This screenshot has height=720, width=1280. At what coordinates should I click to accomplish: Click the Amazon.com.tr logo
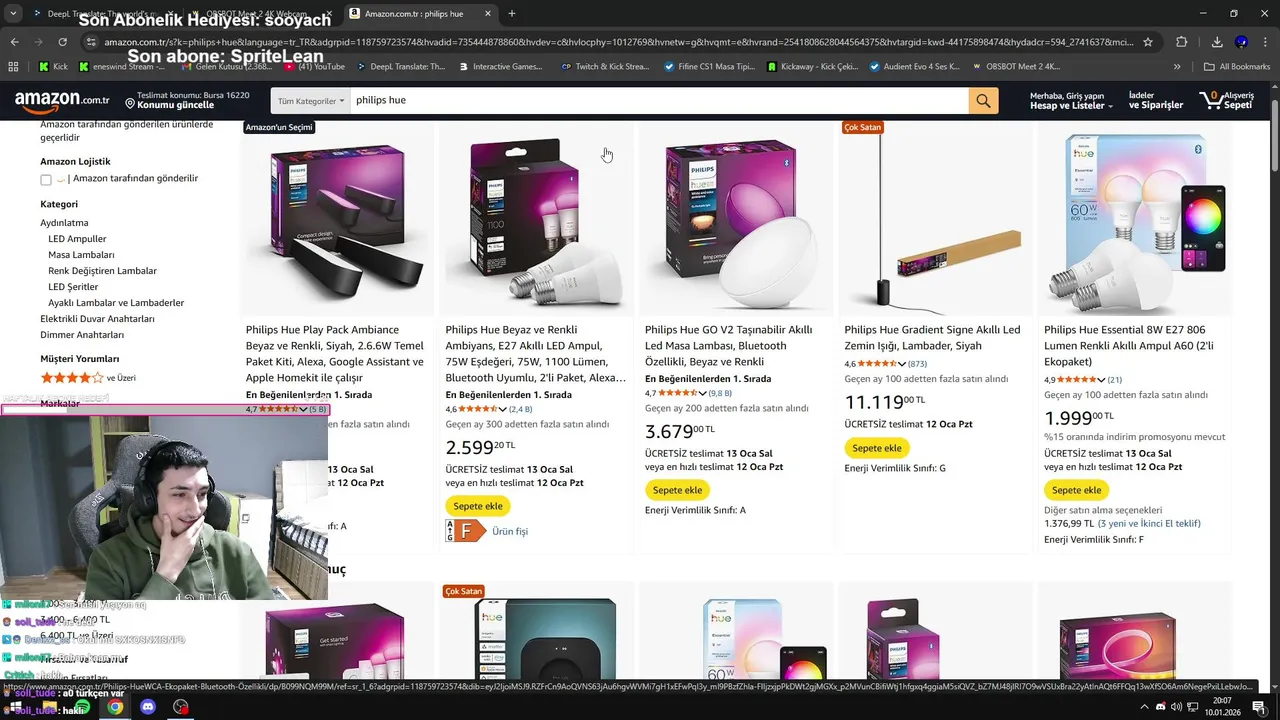[x=62, y=100]
